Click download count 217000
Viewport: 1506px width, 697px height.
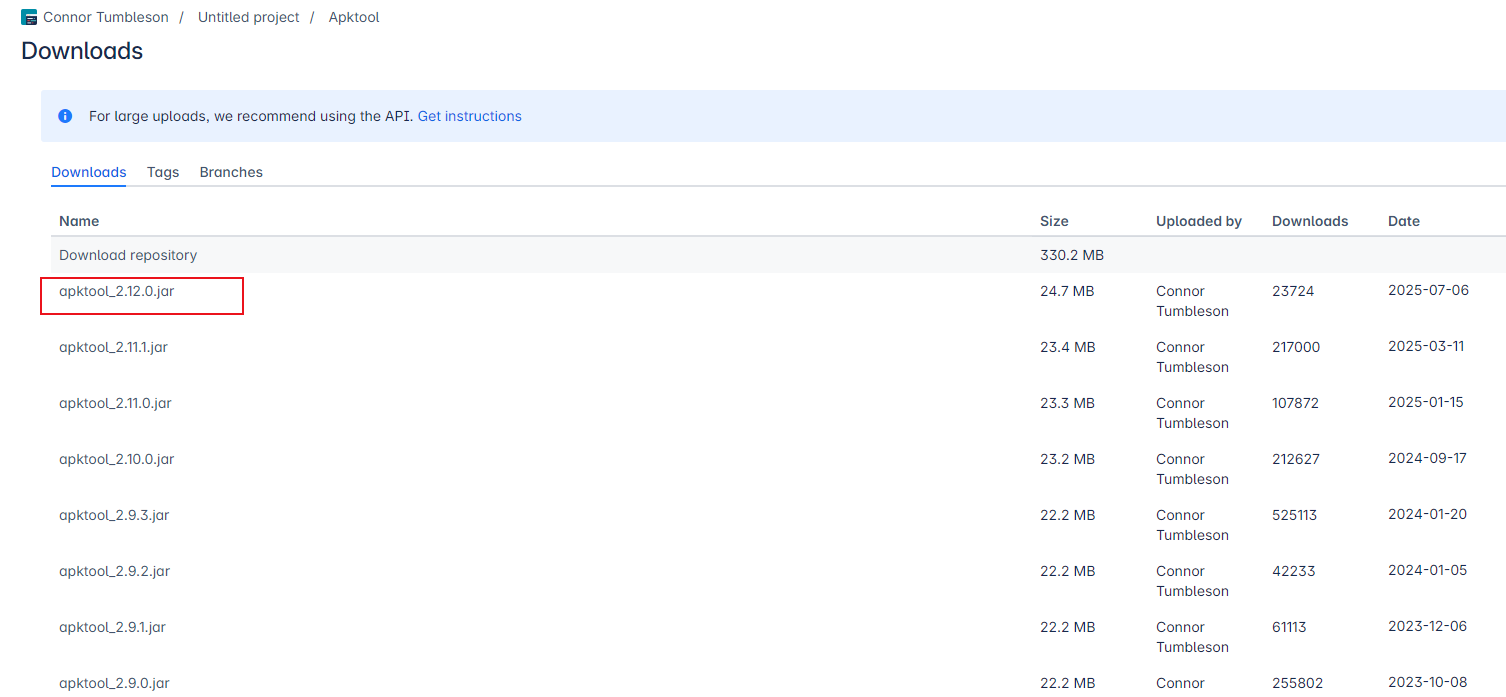click(1296, 347)
